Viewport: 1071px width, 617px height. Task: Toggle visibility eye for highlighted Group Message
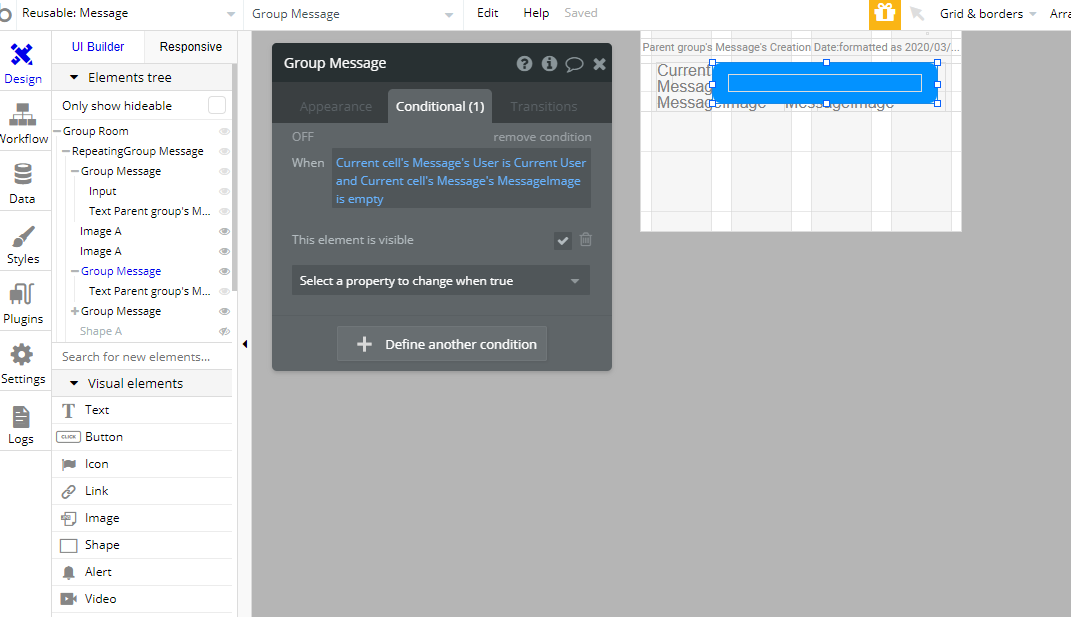224,271
